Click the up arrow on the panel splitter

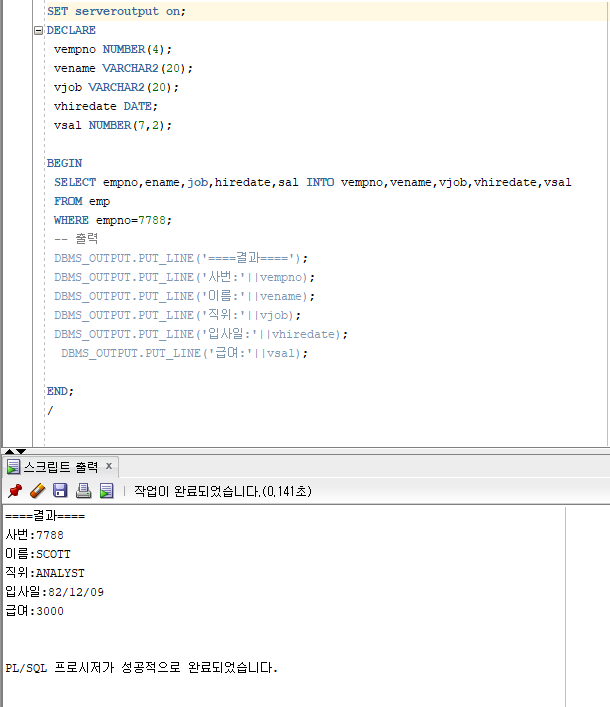click(9, 451)
